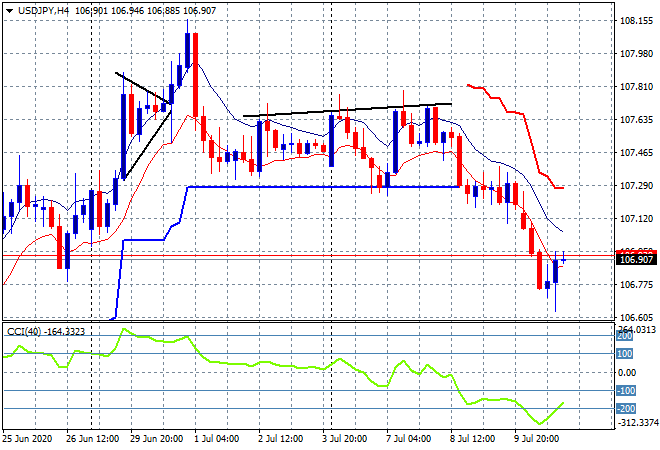The height and width of the screenshot is (450, 660).
Task: Click the 7 Jul 04:00 time label
Action: (x=408, y=439)
